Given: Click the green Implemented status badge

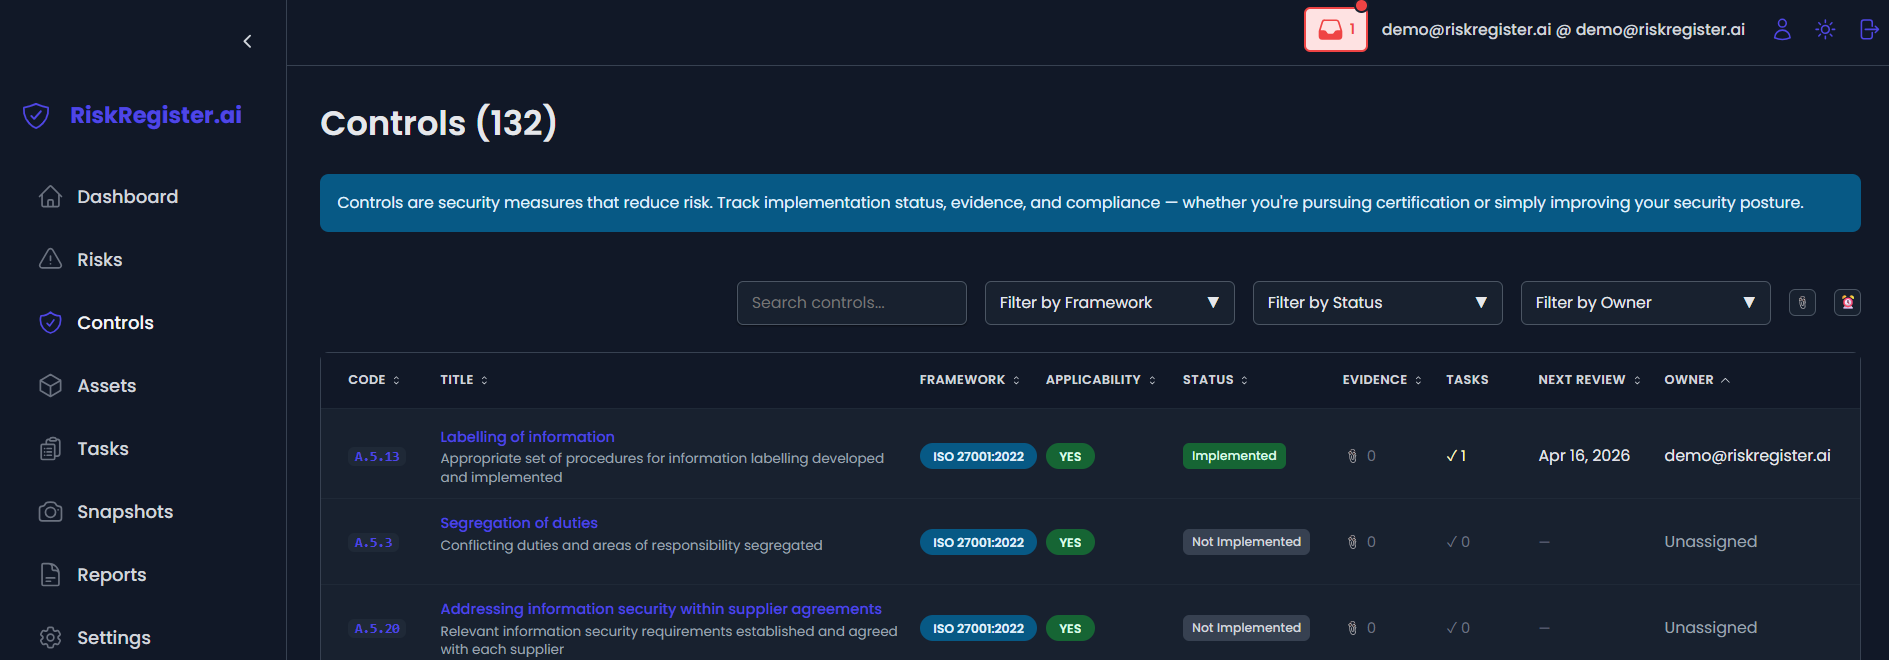Looking at the screenshot, I should click(x=1233, y=456).
